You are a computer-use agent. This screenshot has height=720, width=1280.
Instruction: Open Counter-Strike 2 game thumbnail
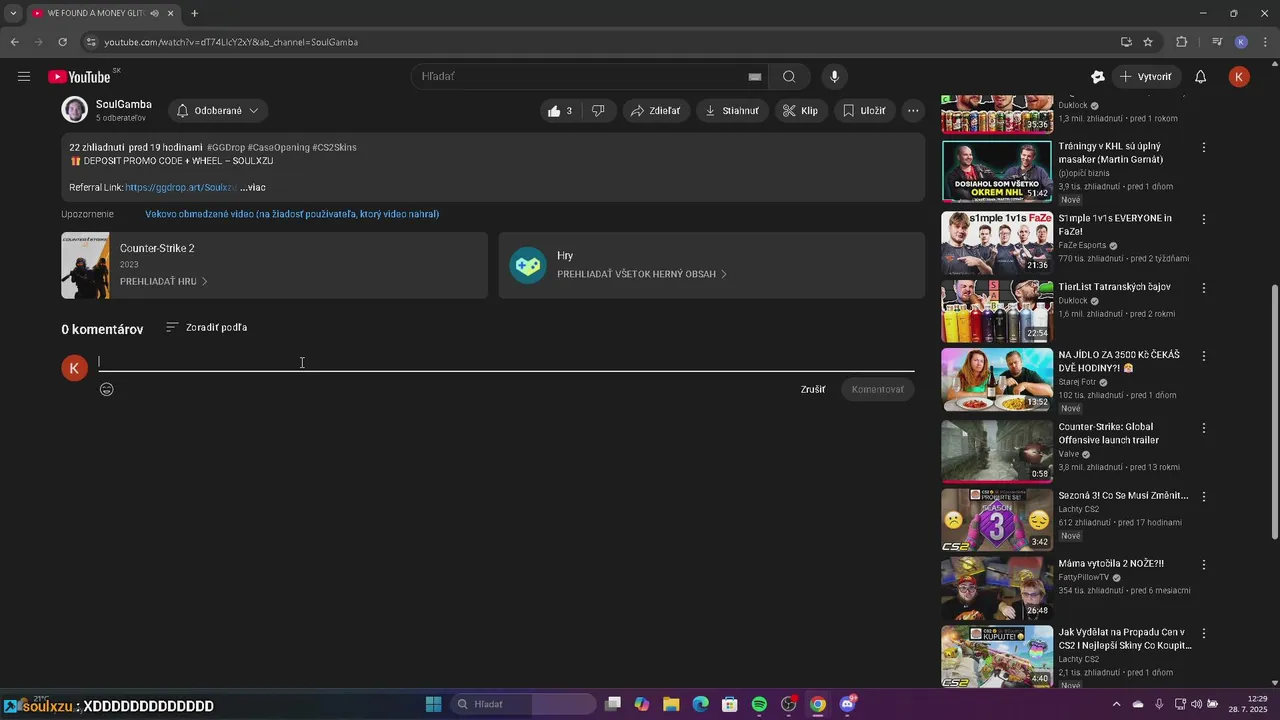click(x=85, y=265)
